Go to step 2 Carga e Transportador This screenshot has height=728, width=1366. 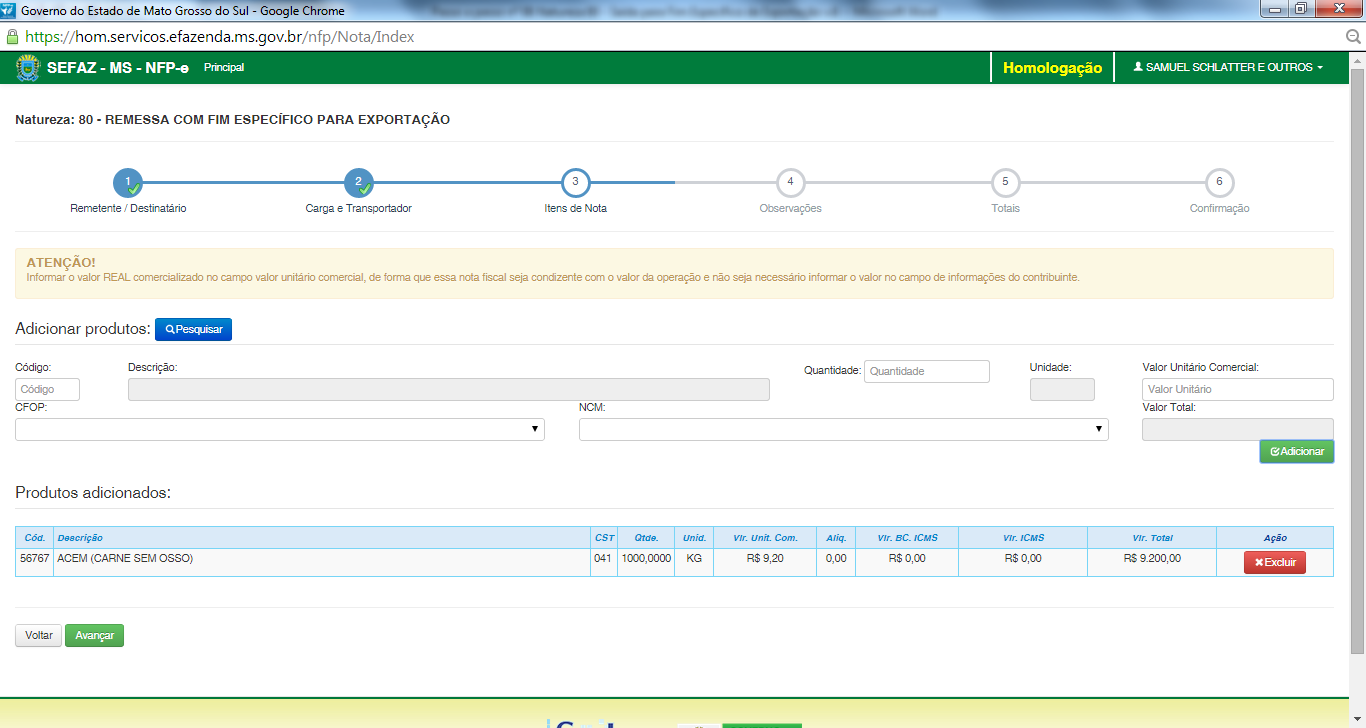[358, 184]
